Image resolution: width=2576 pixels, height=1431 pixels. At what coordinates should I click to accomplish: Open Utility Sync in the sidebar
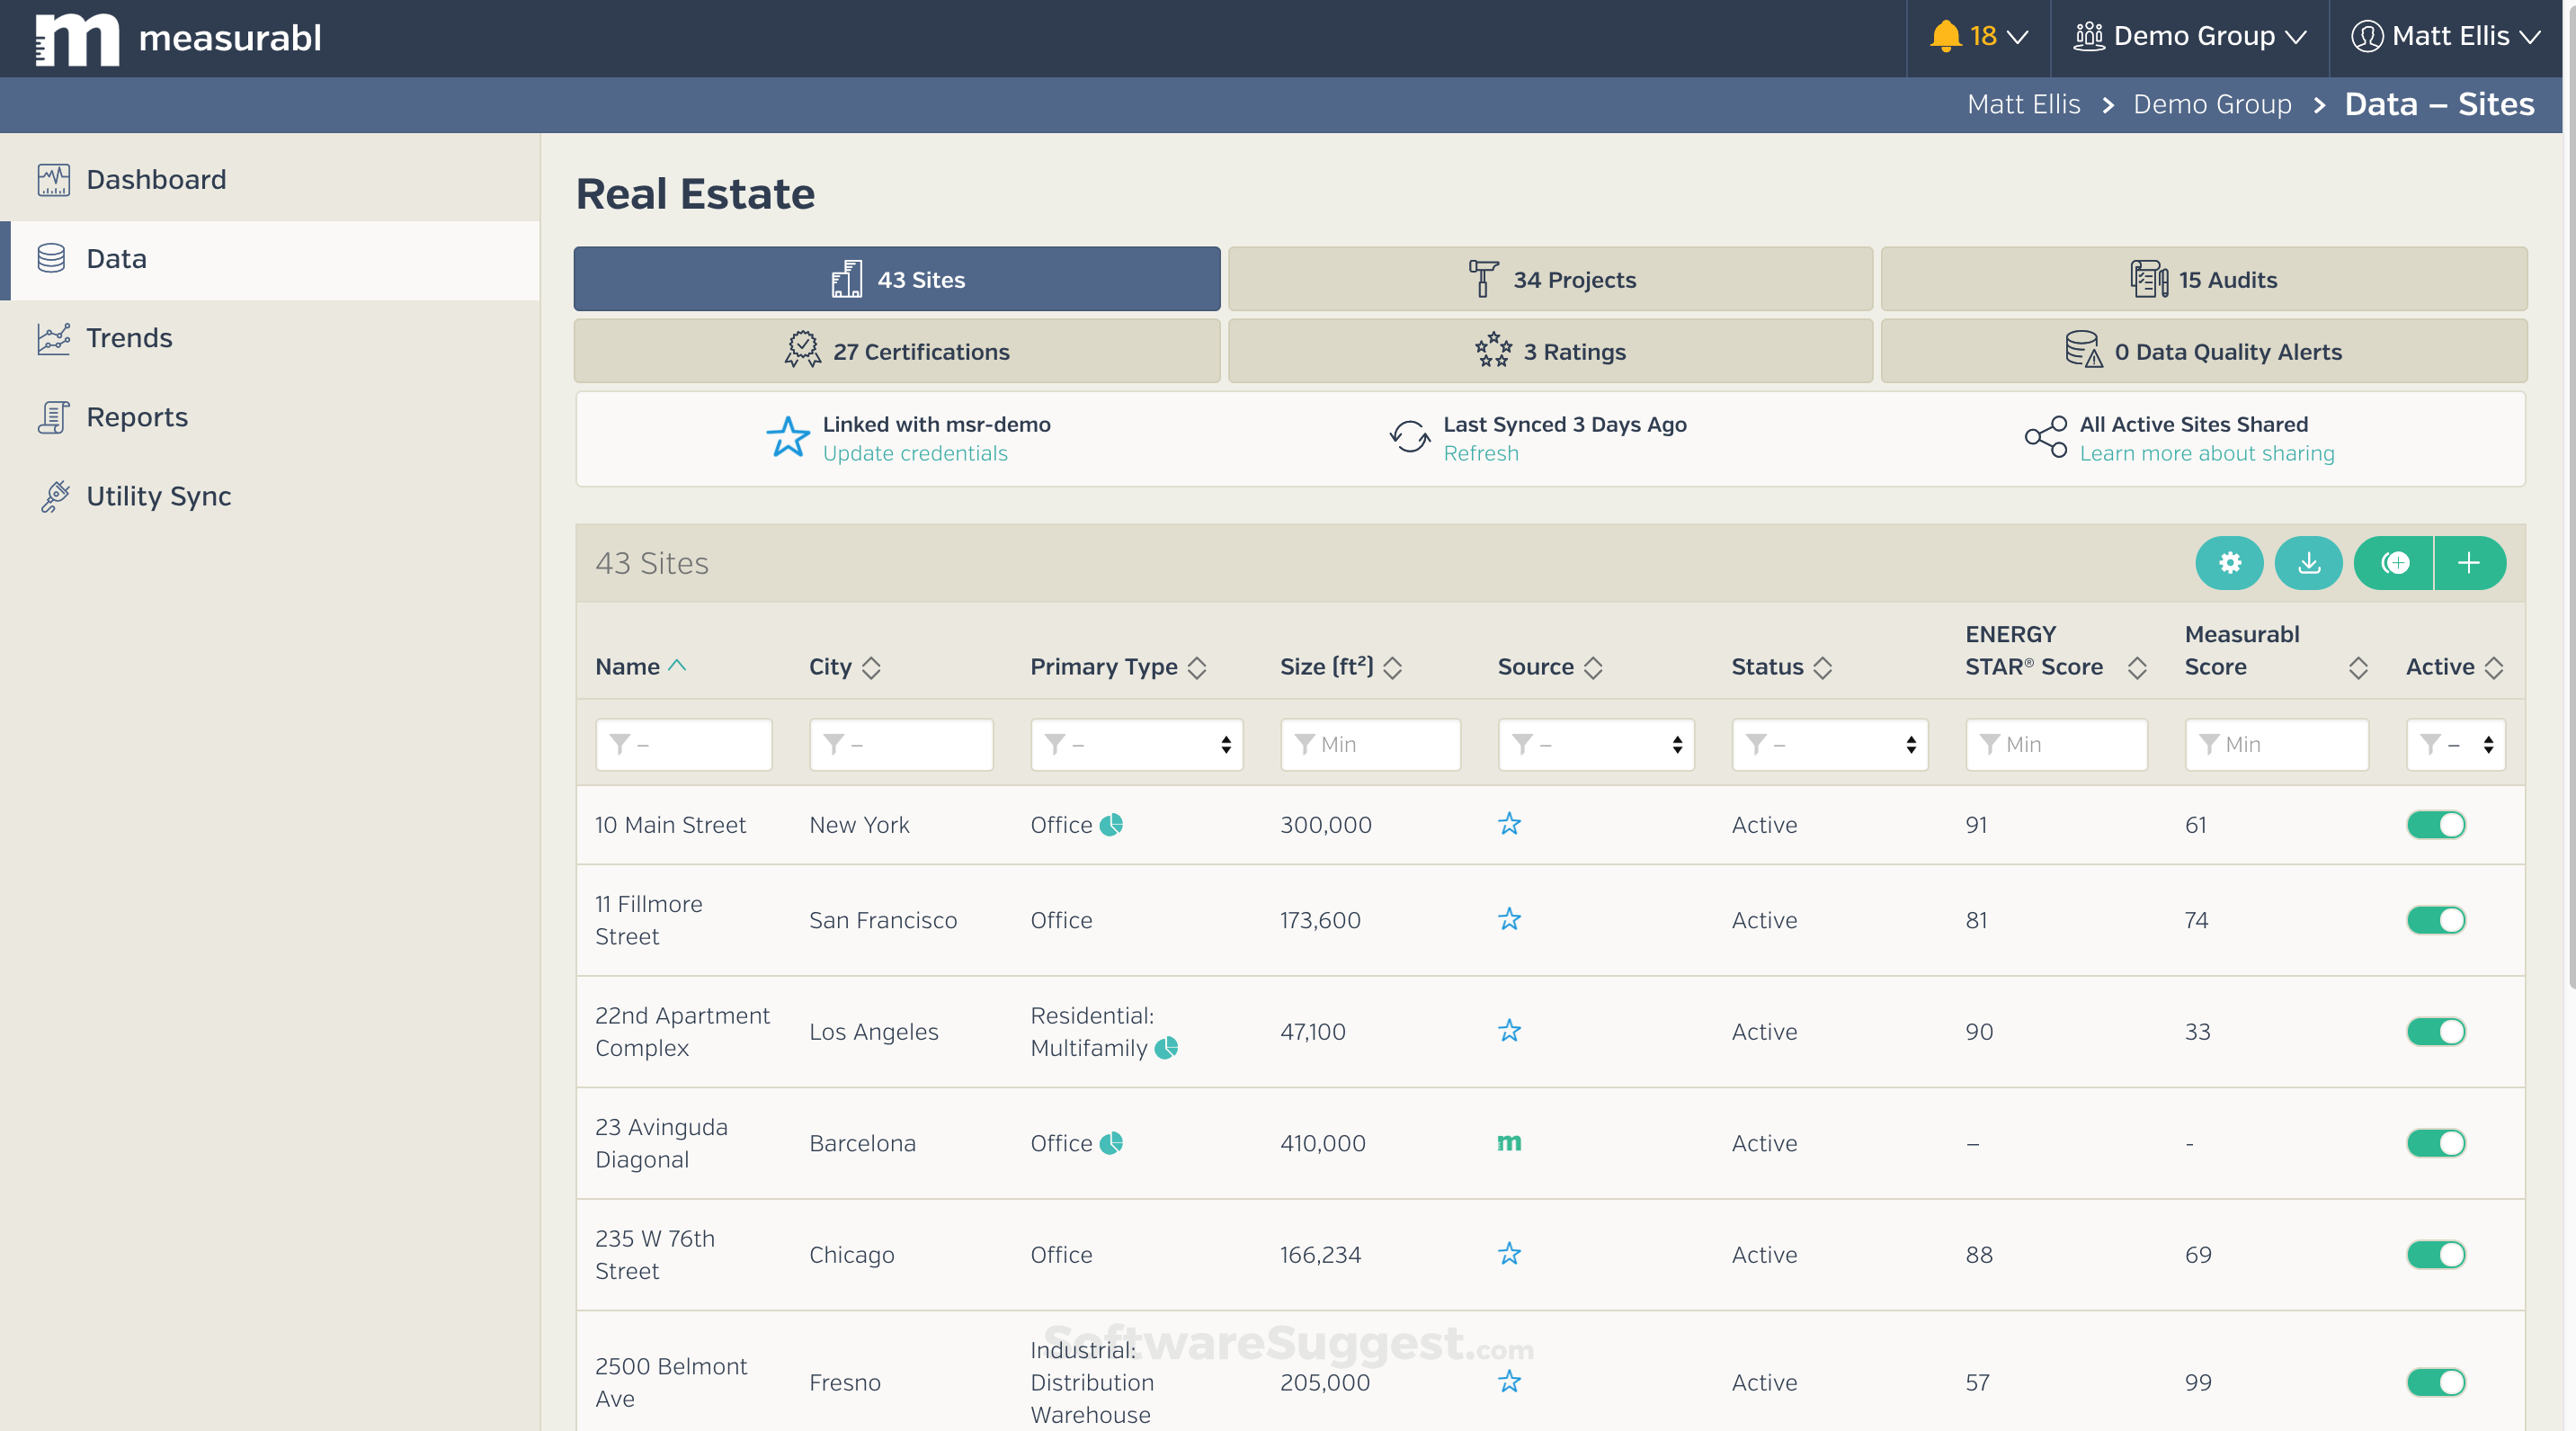[x=160, y=495]
